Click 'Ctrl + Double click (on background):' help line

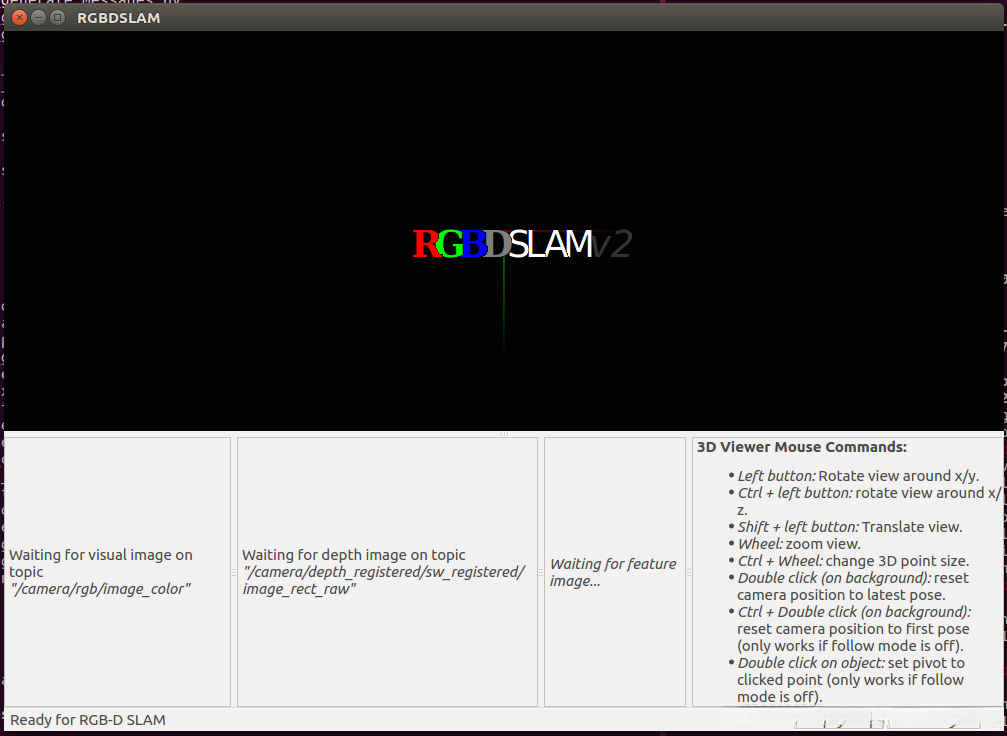click(850, 629)
